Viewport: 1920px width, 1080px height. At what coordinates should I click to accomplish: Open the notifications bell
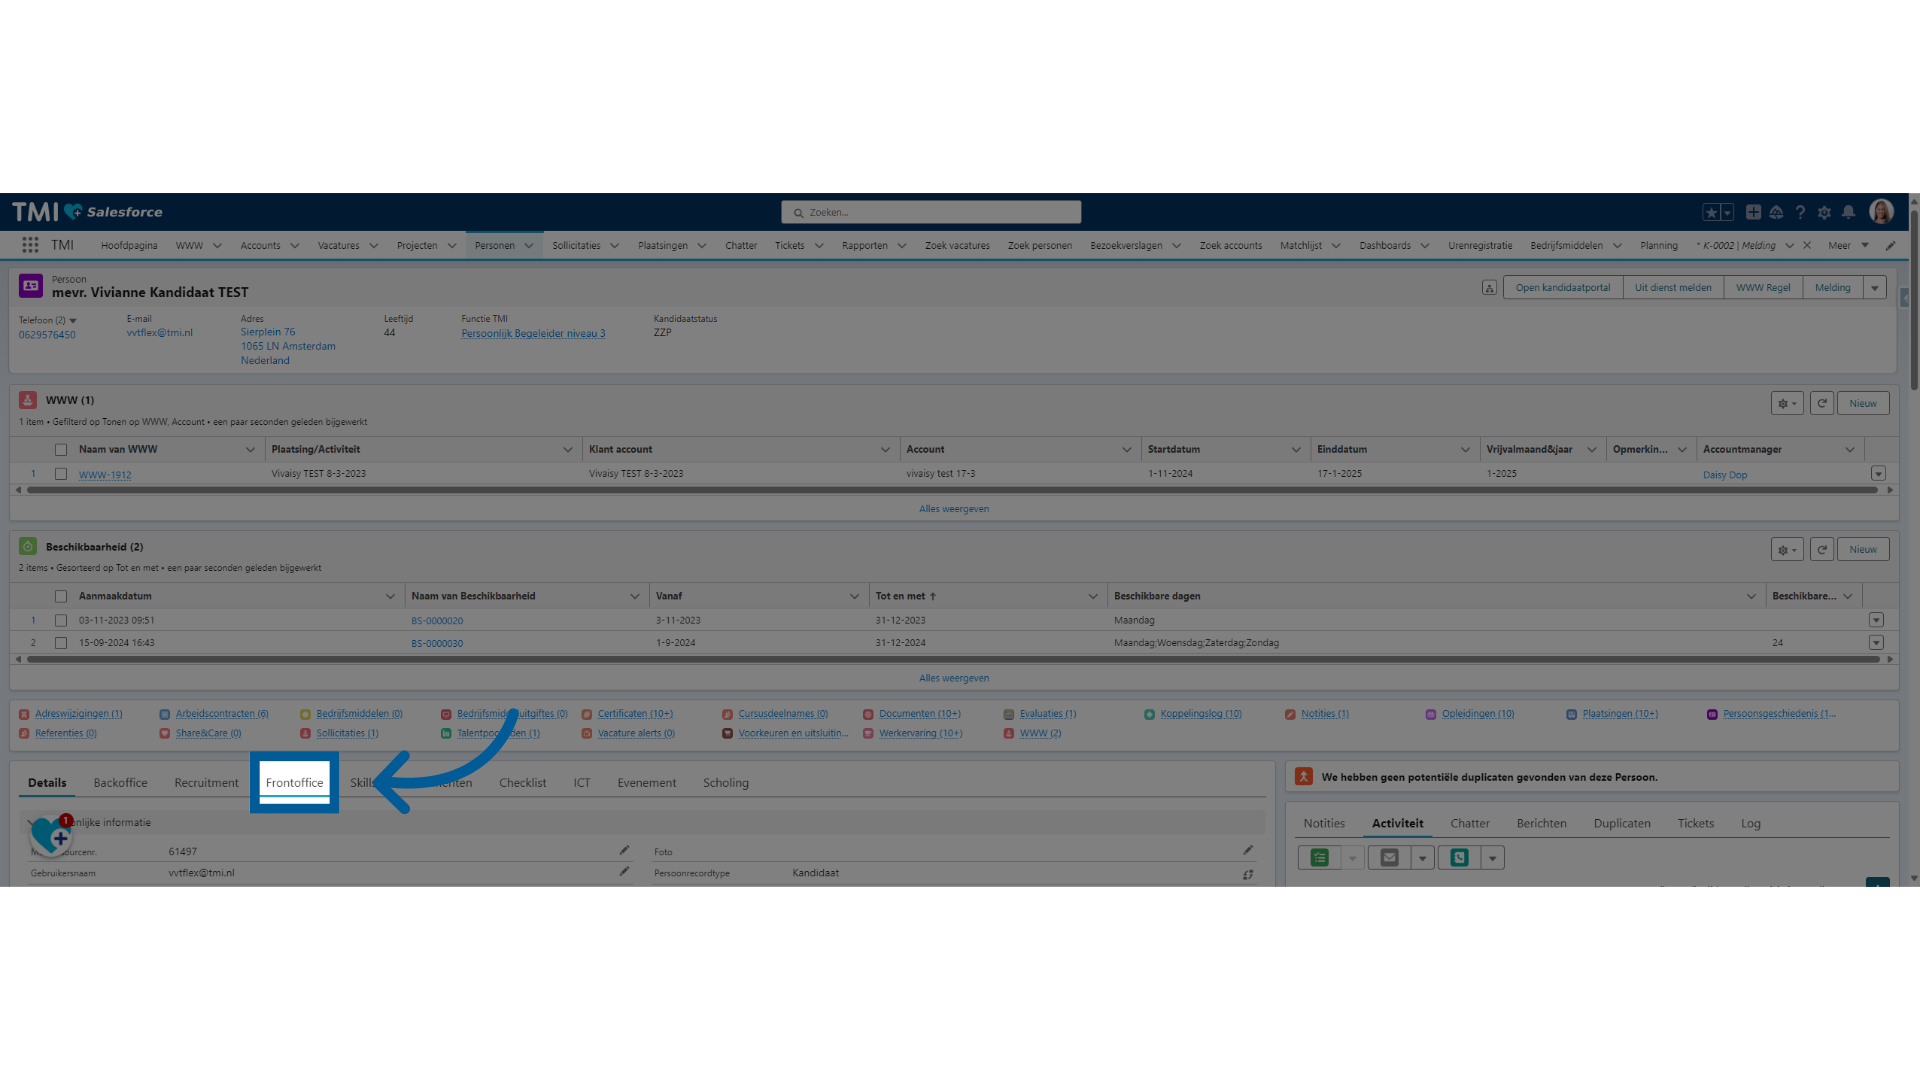coord(1848,212)
